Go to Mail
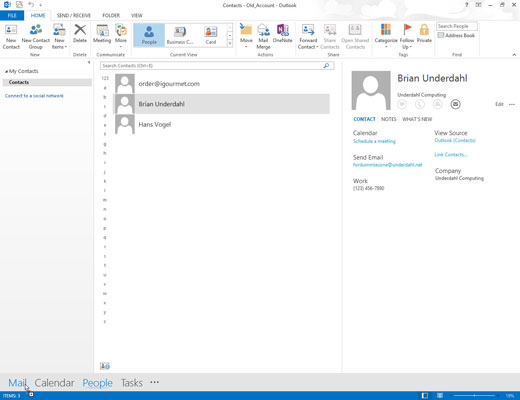 pyautogui.click(x=17, y=383)
